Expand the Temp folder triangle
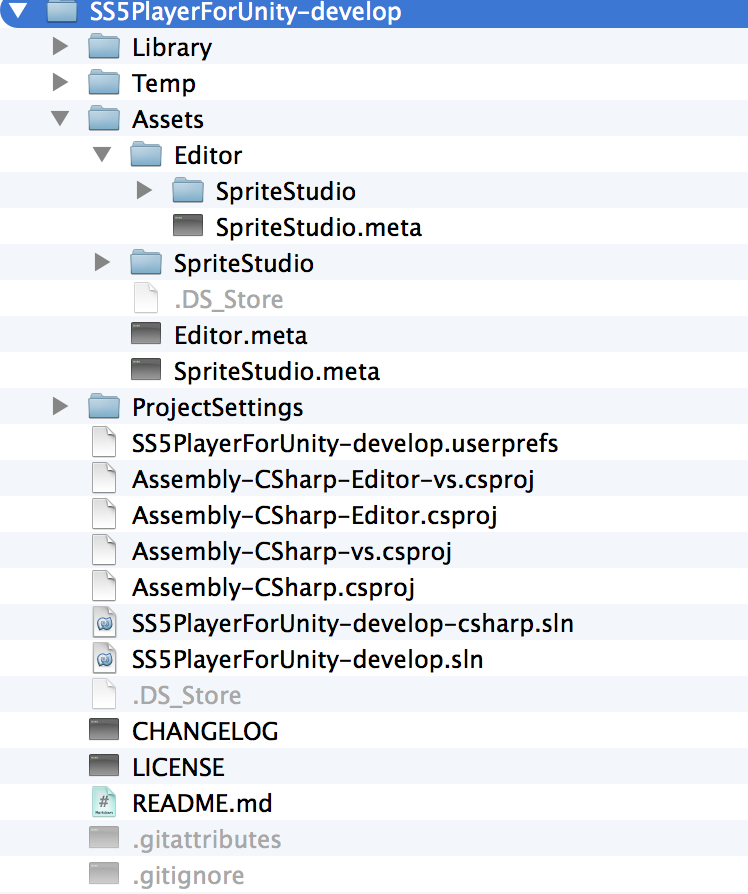Image resolution: width=748 pixels, height=894 pixels. [60, 82]
